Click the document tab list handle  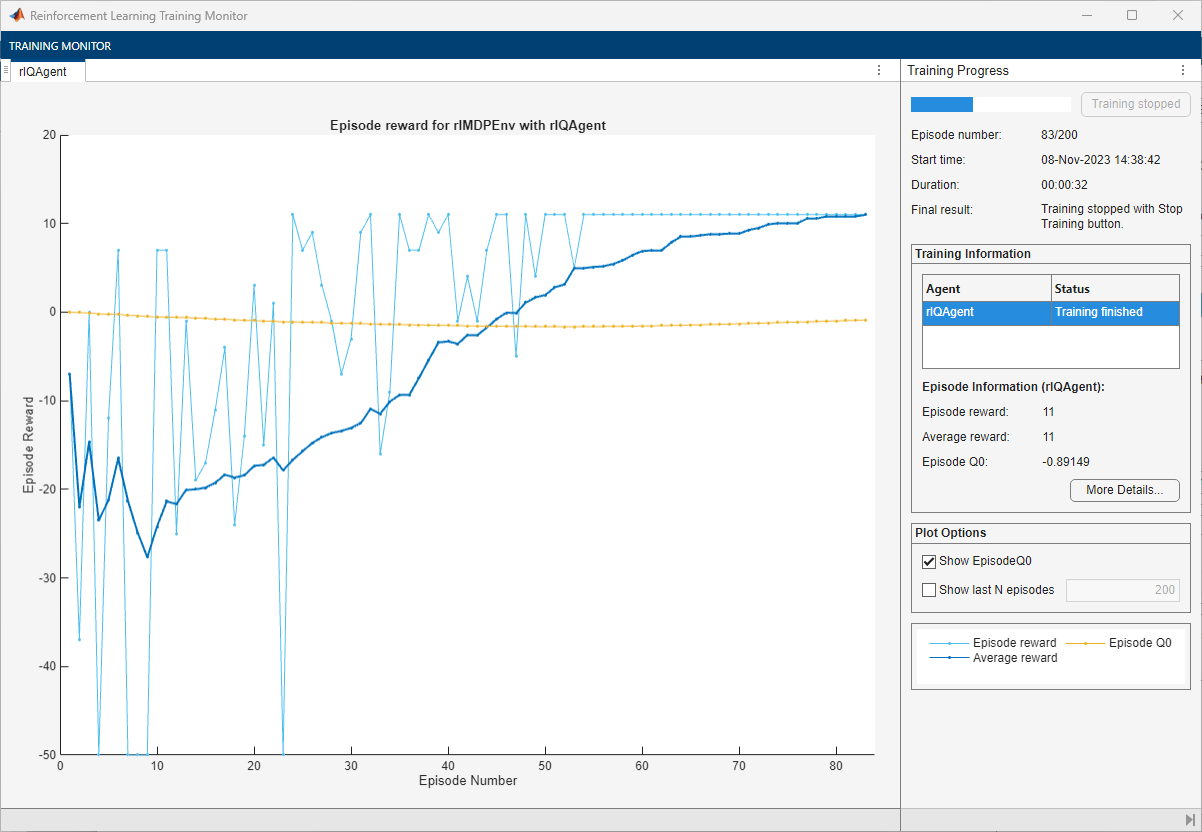tap(6, 70)
